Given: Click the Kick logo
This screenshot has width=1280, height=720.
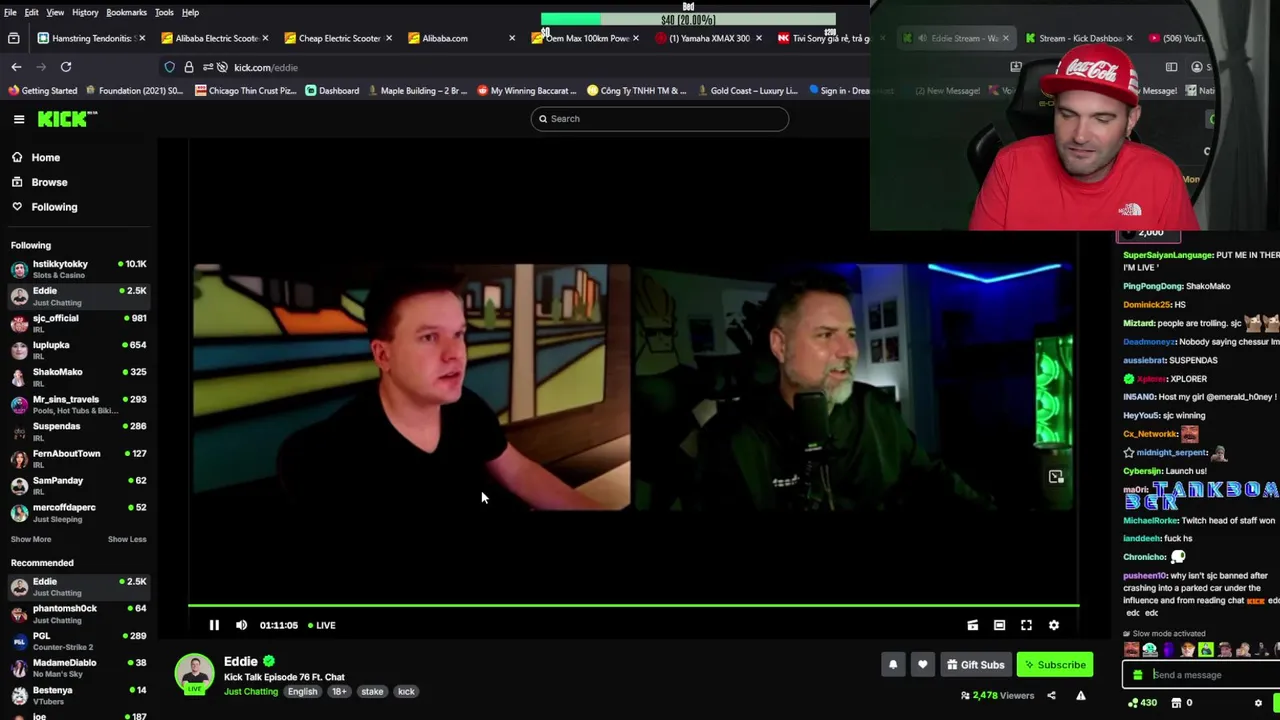Looking at the screenshot, I should pyautogui.click(x=67, y=119).
